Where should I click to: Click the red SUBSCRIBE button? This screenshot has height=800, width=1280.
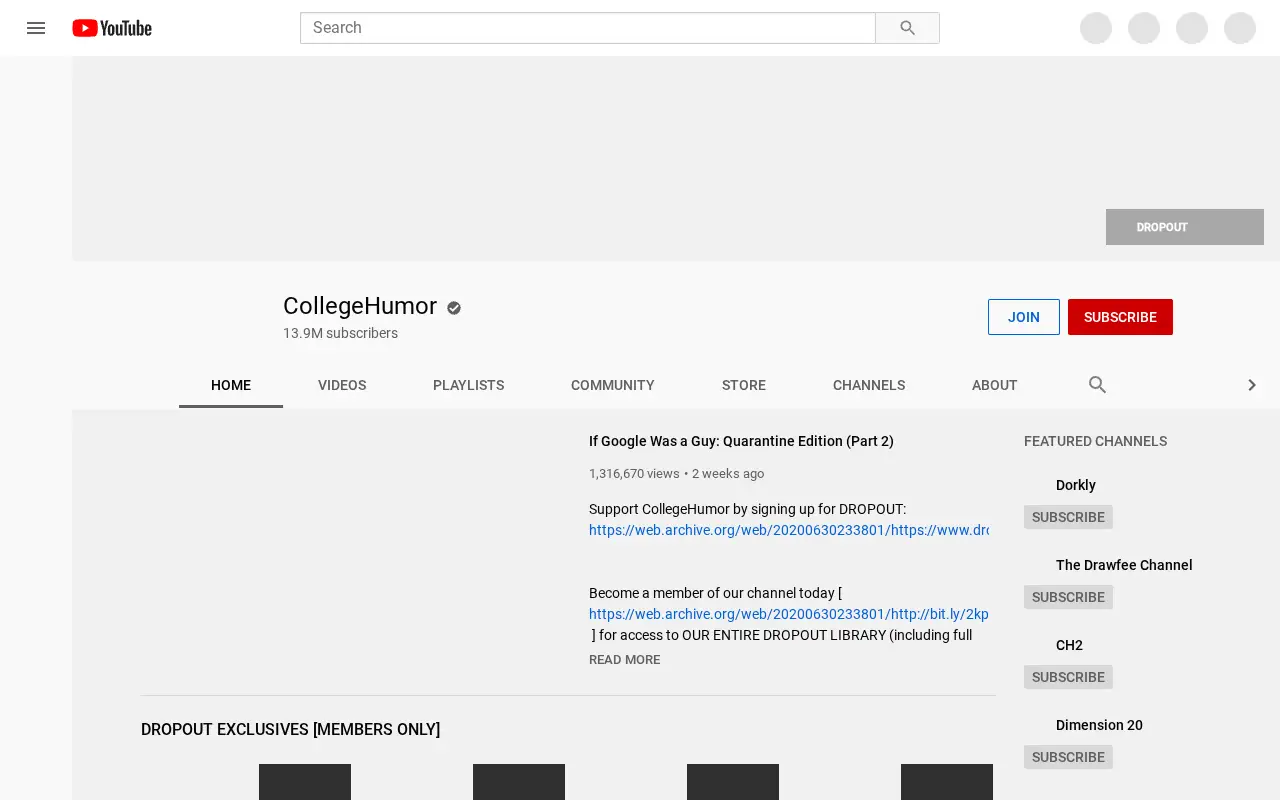[1120, 317]
